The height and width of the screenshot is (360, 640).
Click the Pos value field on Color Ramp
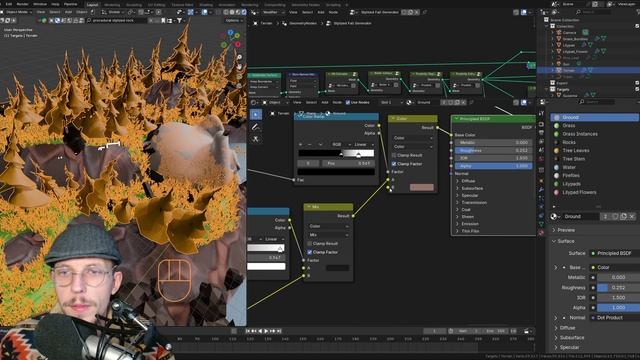pos(347,163)
